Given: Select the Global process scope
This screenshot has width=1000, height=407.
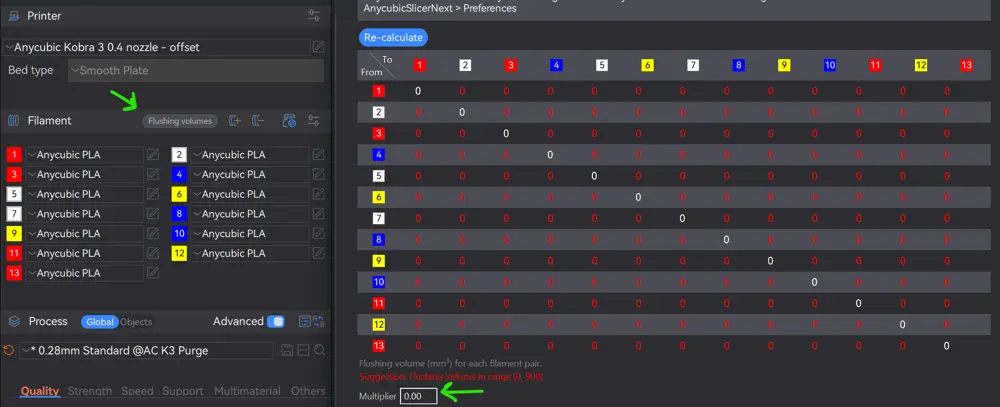Looking at the screenshot, I should 100,322.
